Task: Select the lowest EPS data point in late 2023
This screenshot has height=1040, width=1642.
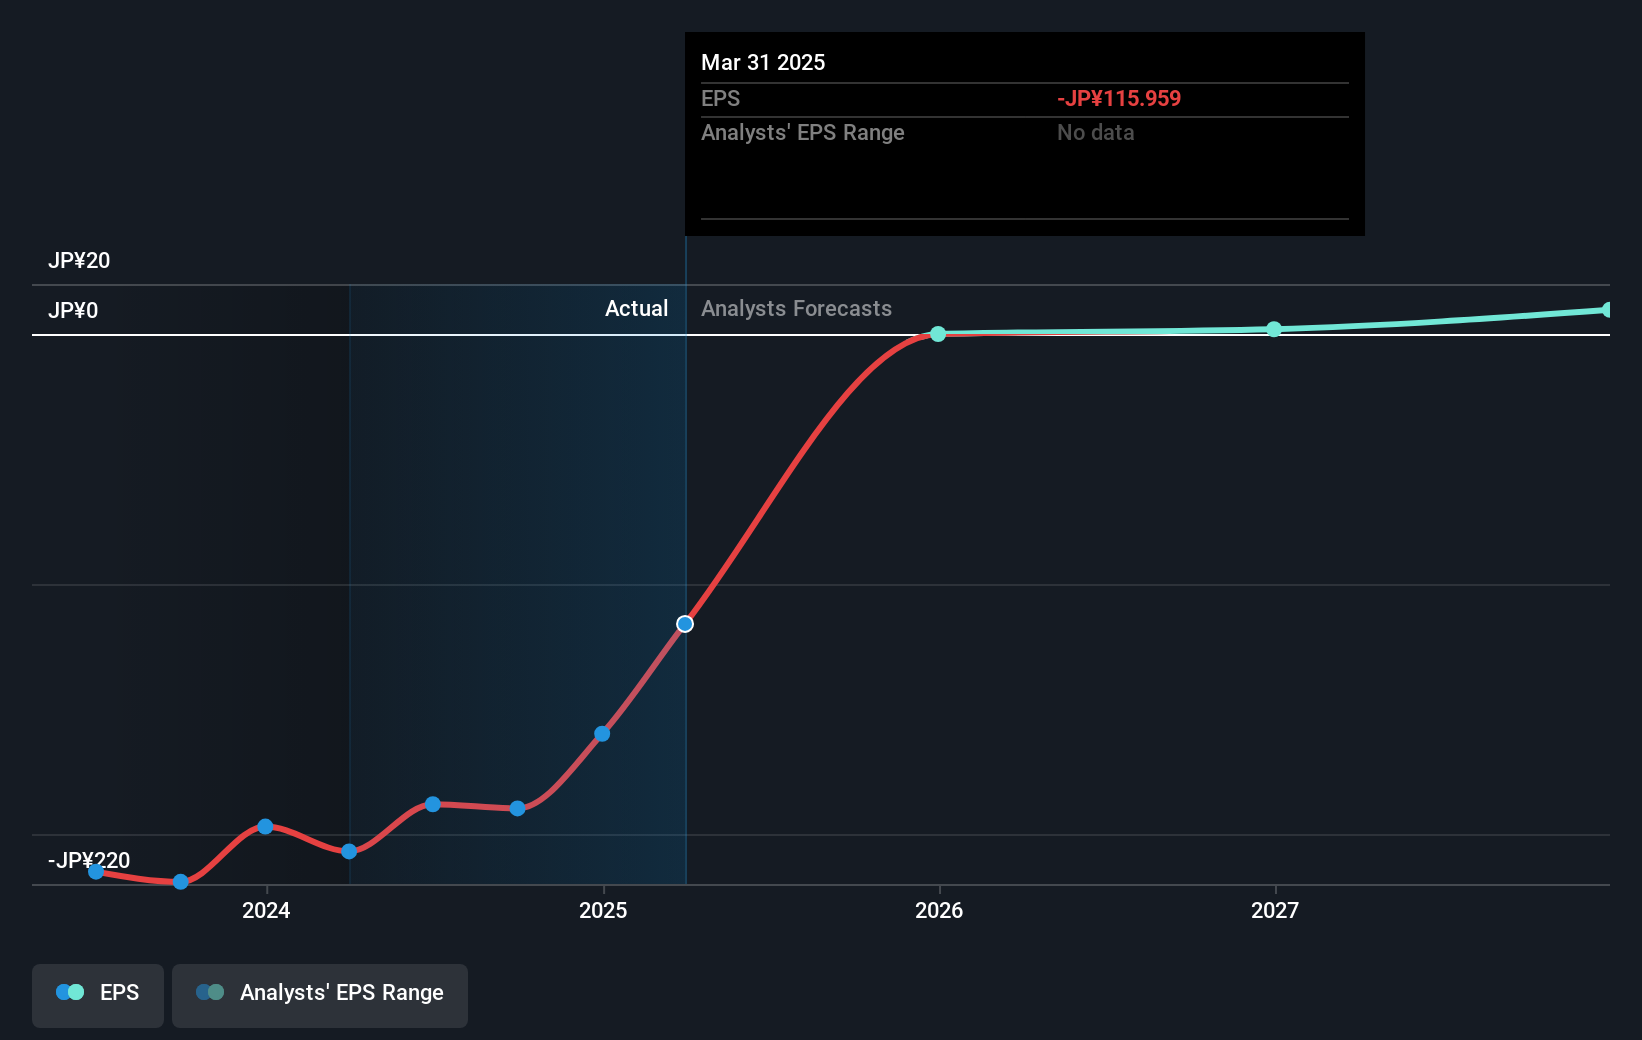Action: point(181,882)
